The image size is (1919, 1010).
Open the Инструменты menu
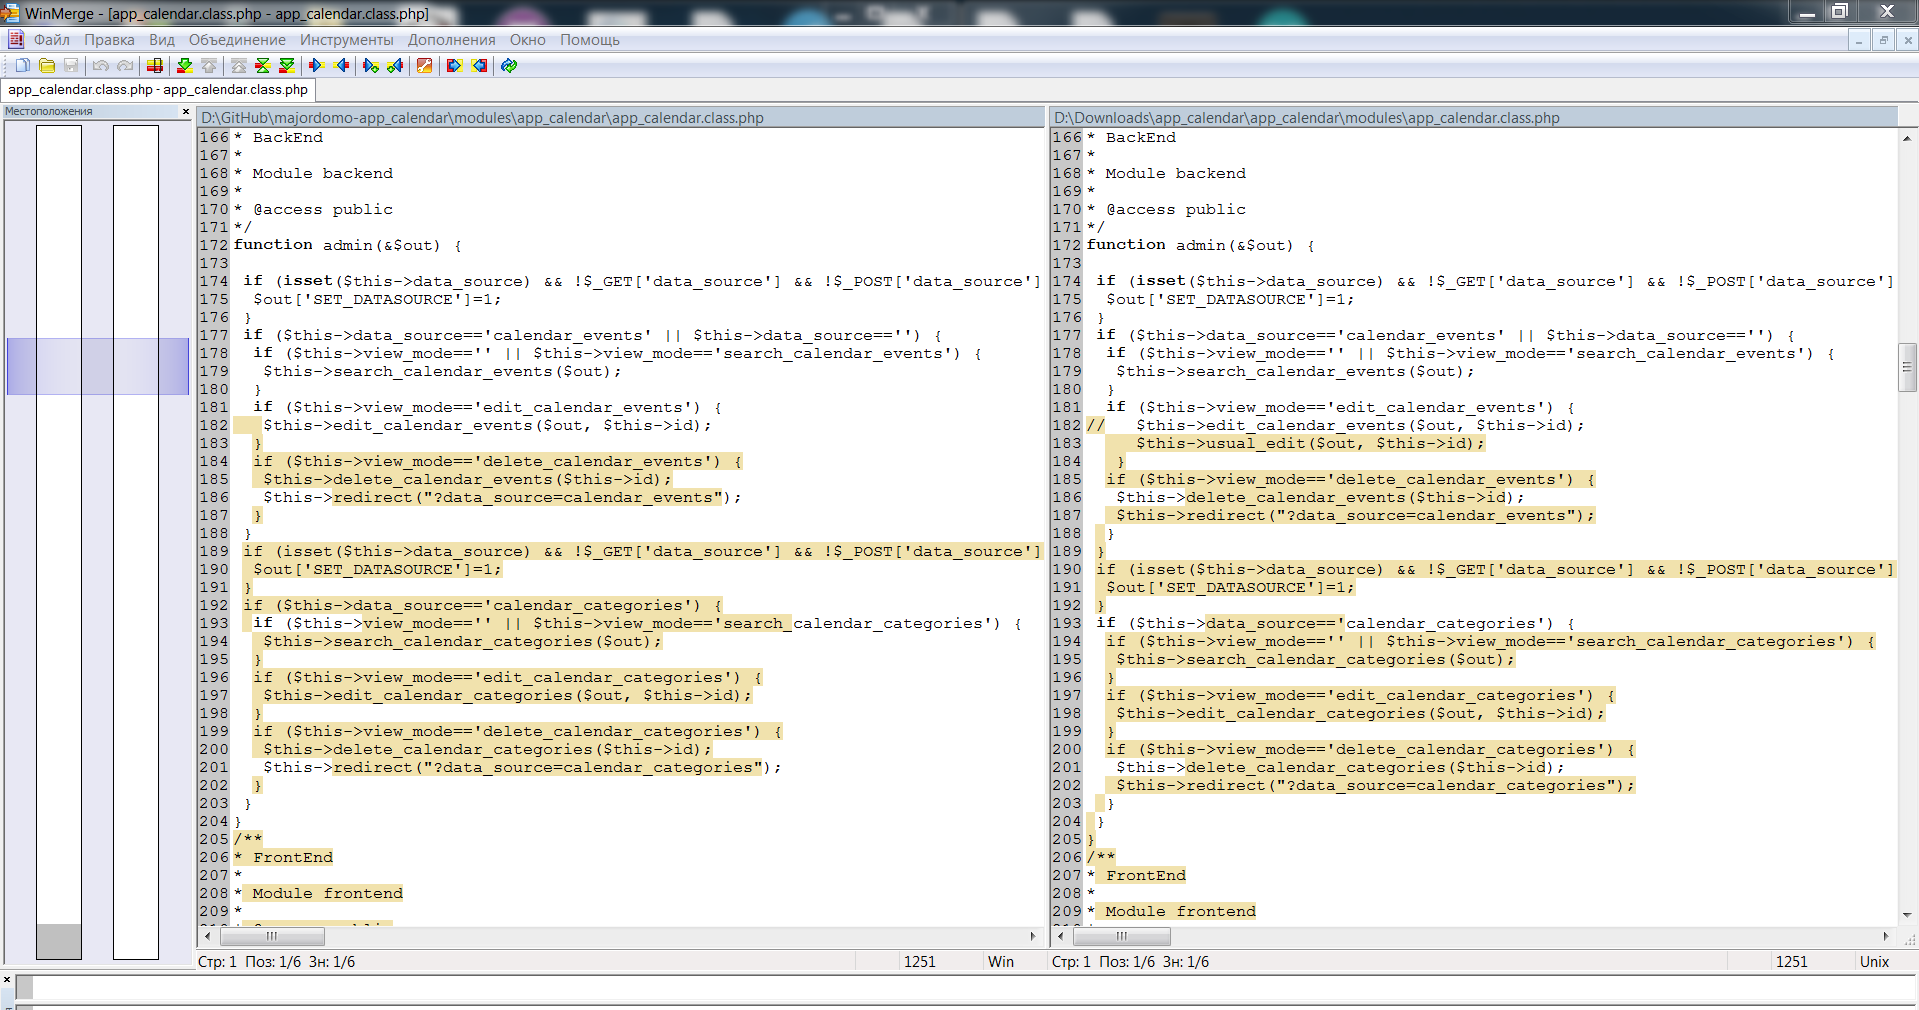[346, 40]
